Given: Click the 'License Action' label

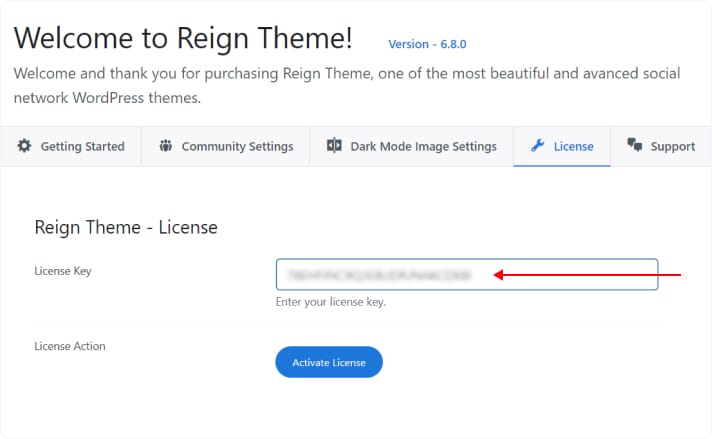Looking at the screenshot, I should pos(70,346).
